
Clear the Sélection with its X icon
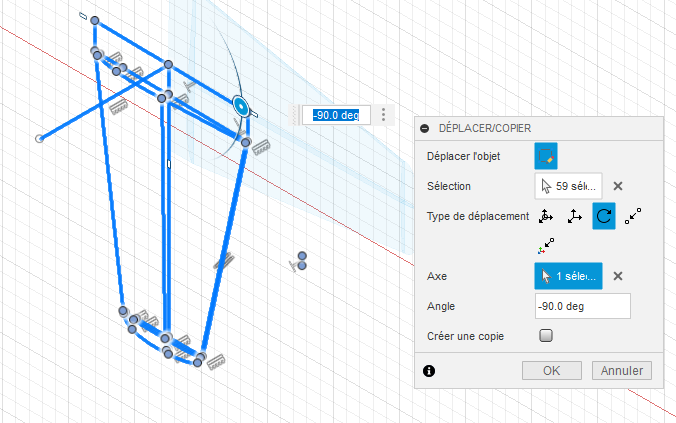(x=618, y=186)
